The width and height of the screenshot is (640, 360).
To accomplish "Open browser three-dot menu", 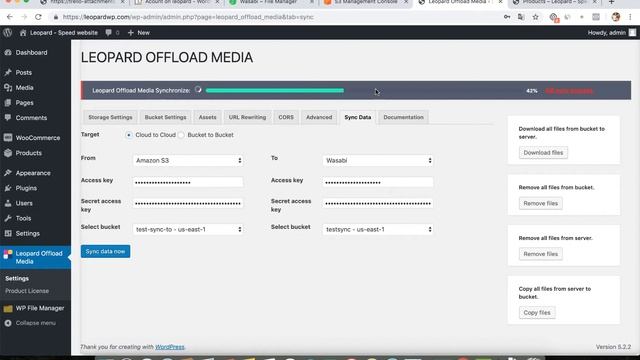I will (631, 17).
